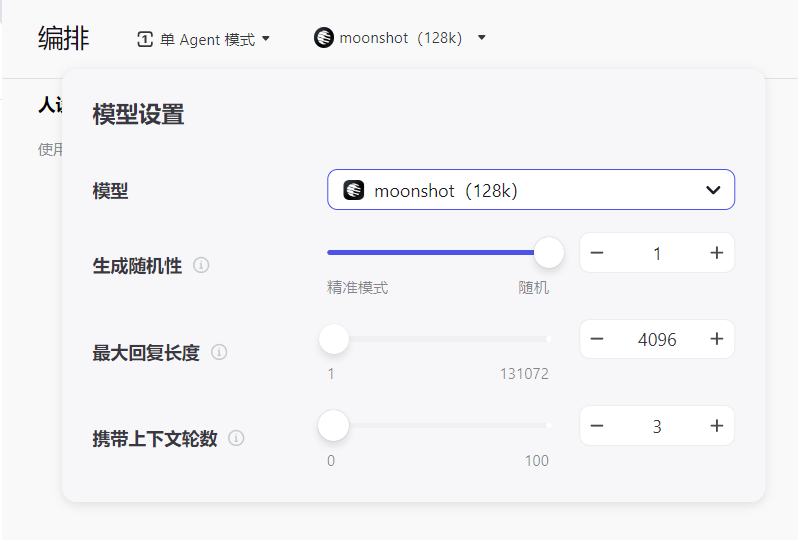798x540 pixels.
Task: Click the info icon beside 生成随机性
Action: point(201,266)
